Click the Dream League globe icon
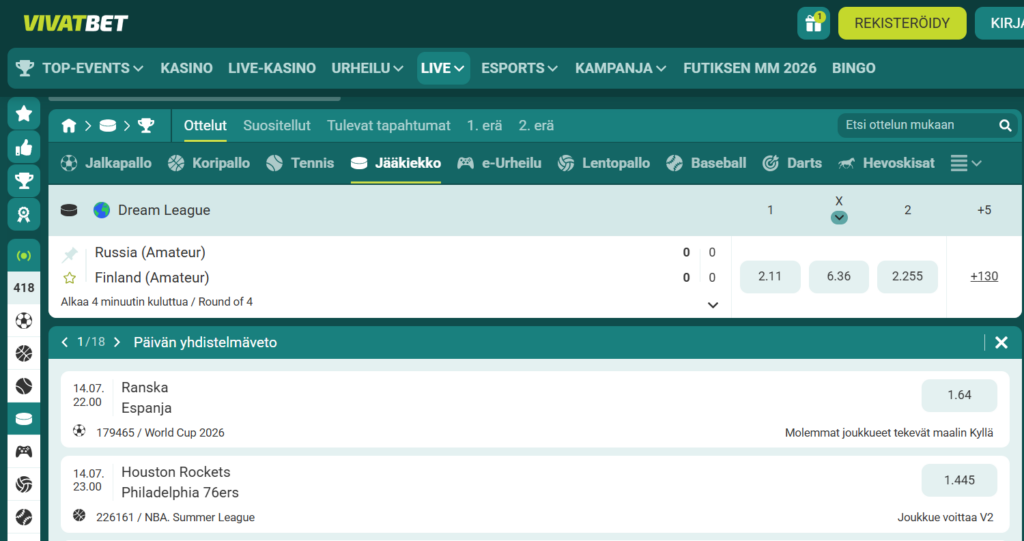 coord(101,210)
